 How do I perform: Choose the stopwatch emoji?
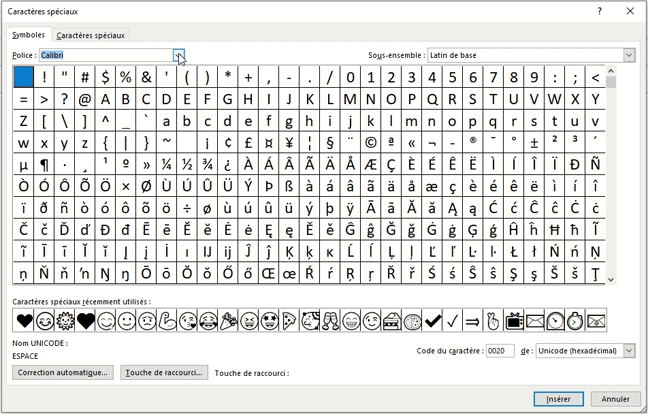coord(575,321)
